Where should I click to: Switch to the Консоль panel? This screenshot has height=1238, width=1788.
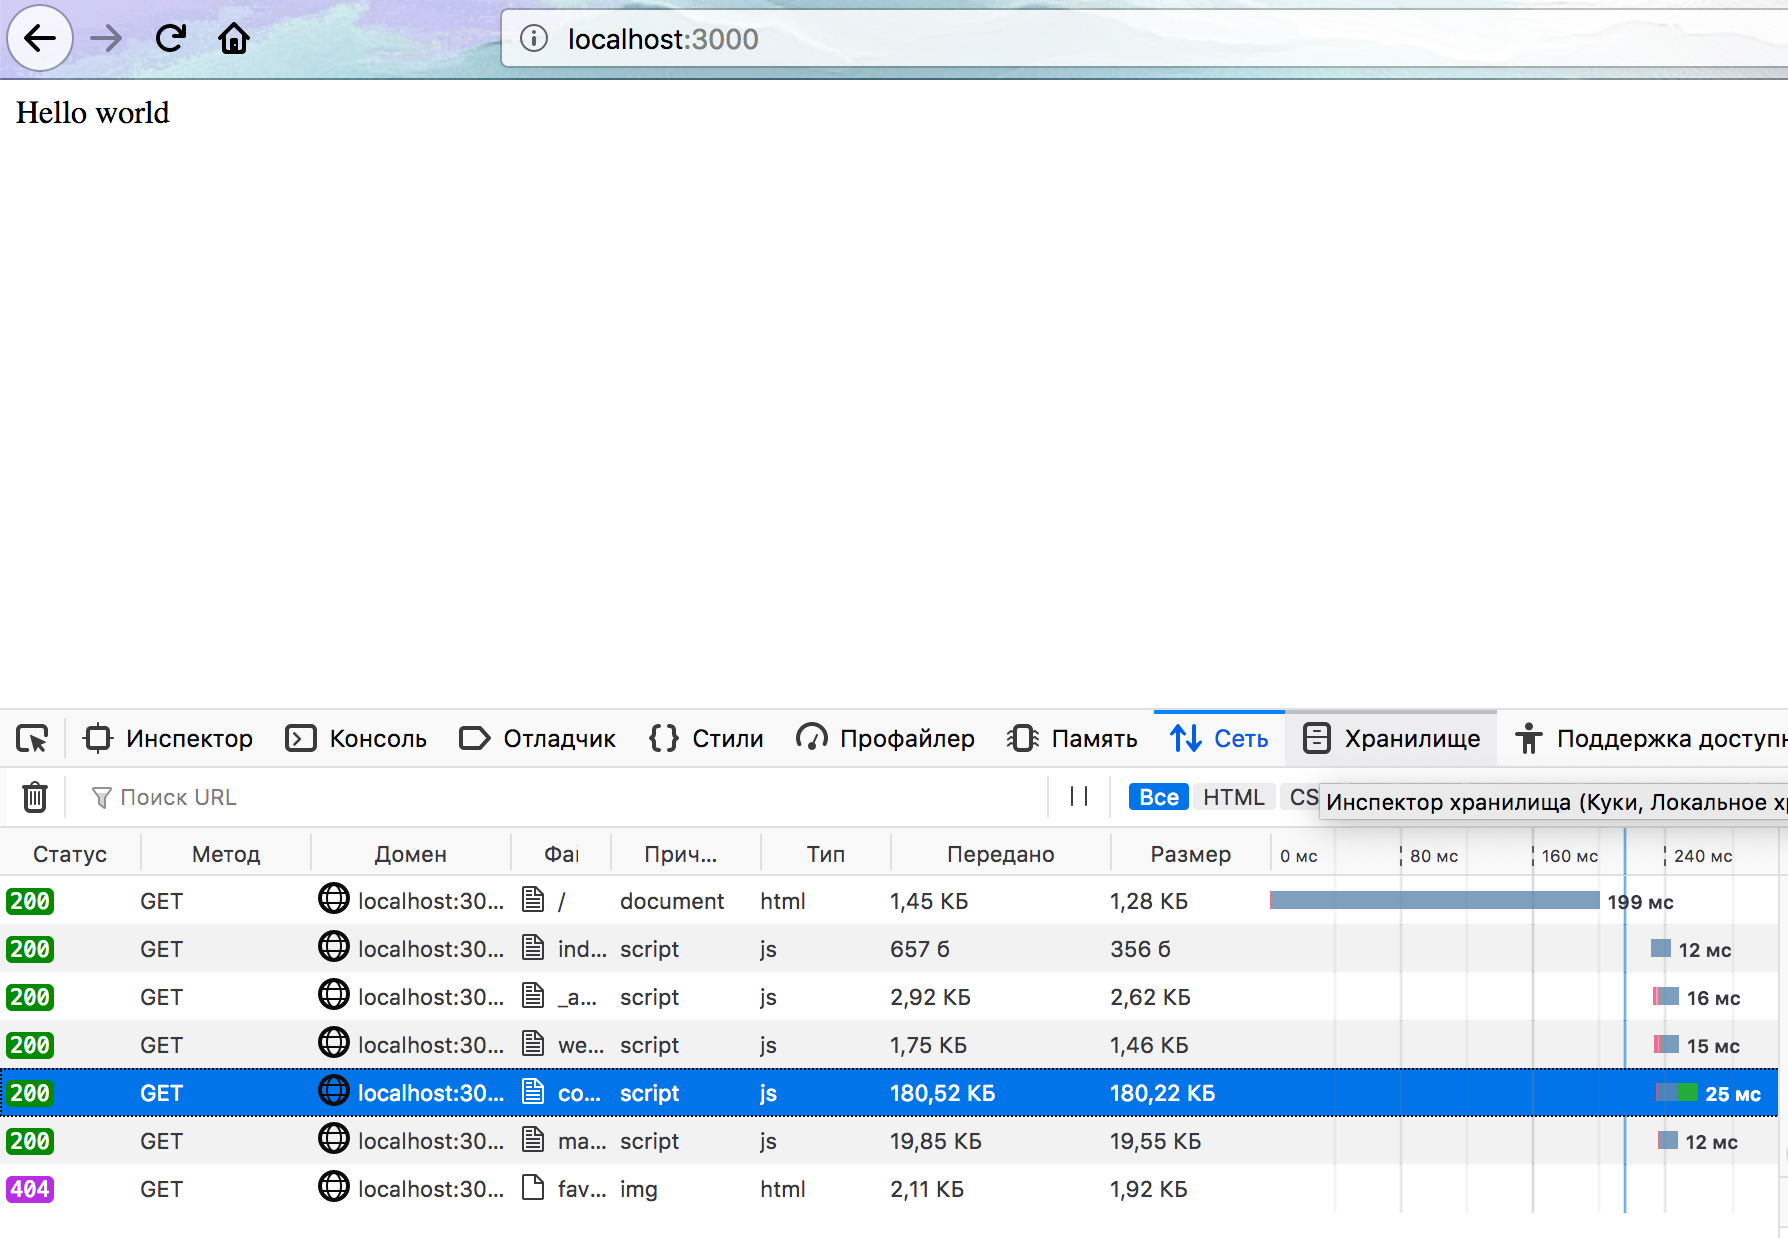[356, 738]
